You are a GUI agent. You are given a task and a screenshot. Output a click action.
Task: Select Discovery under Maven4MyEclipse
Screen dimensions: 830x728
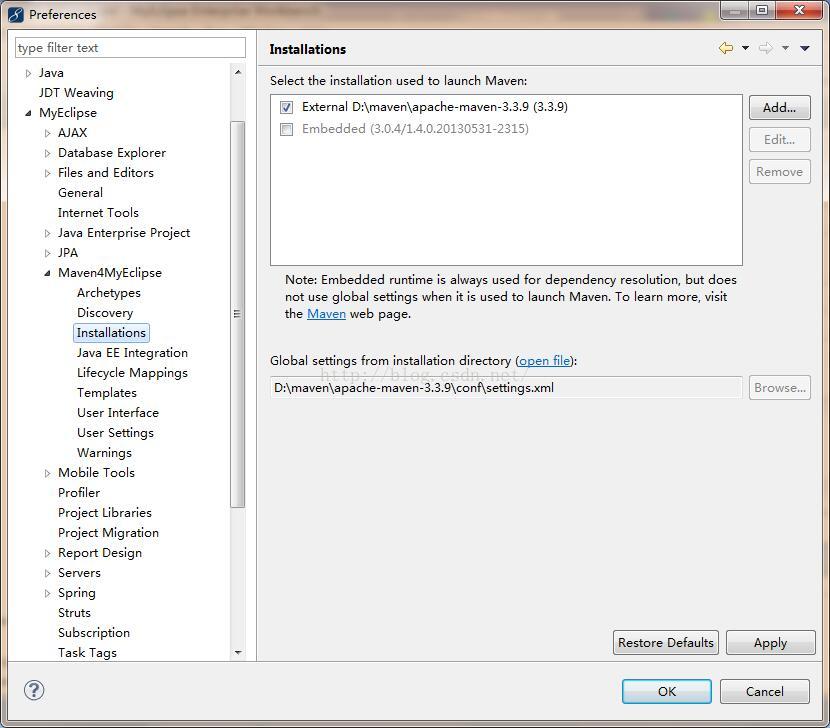click(x=105, y=313)
